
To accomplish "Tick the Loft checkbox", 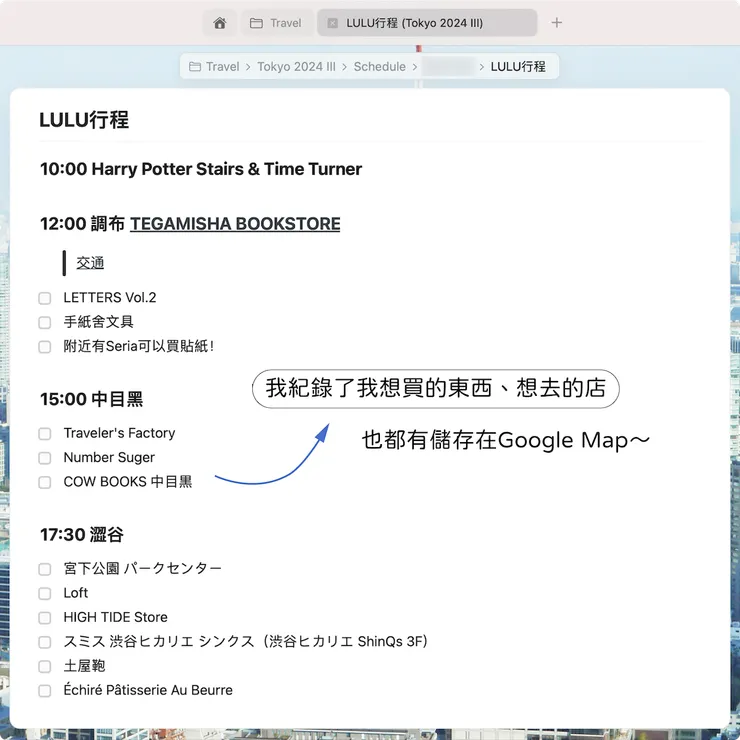I will [45, 593].
